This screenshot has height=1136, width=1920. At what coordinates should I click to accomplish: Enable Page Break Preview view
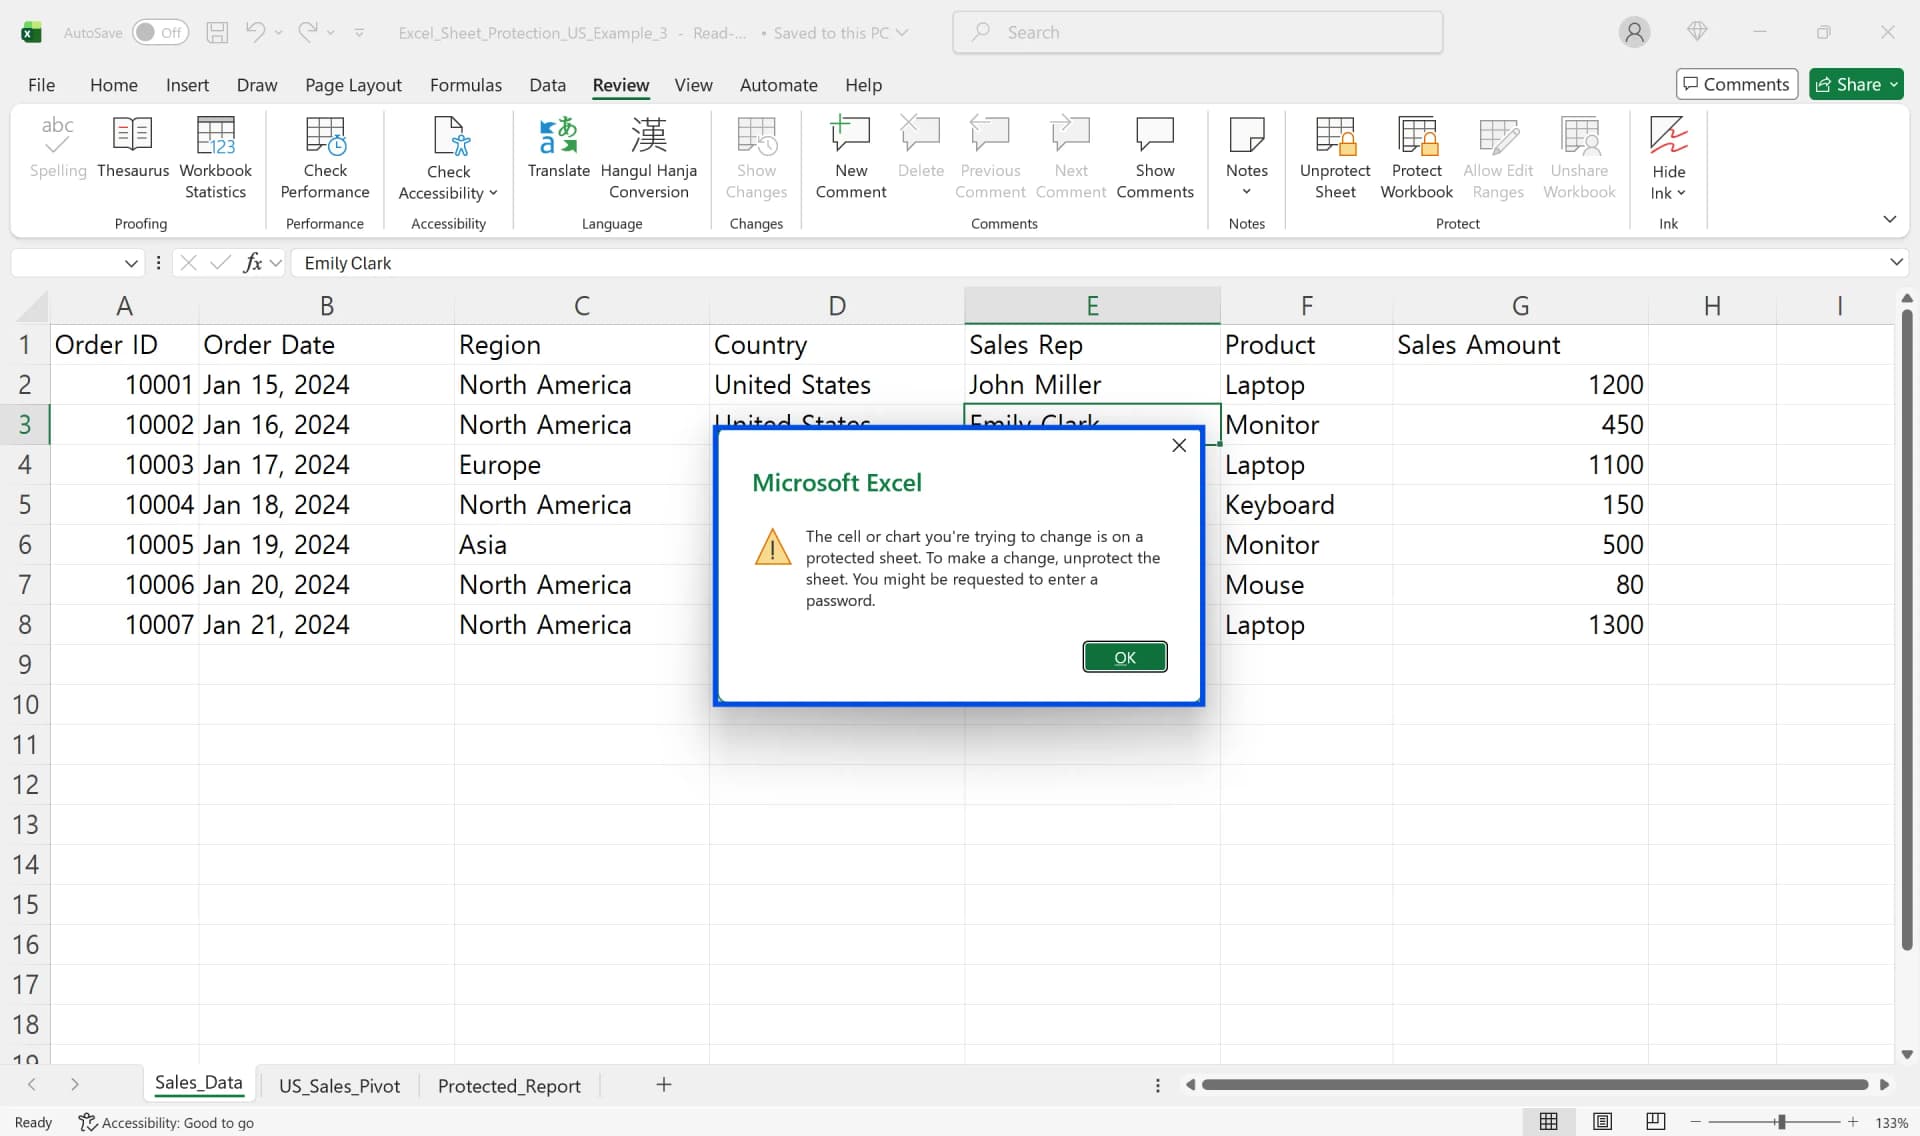coord(1655,1121)
